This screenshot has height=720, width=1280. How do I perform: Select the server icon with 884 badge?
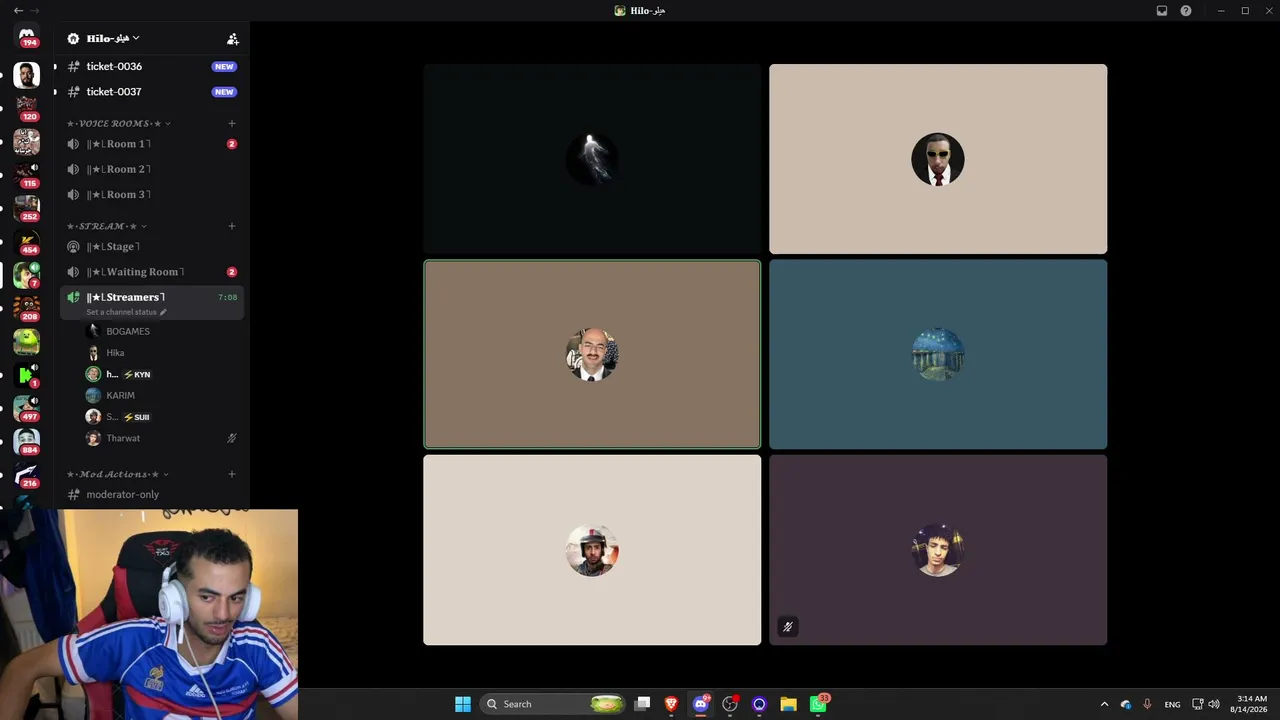tap(27, 442)
